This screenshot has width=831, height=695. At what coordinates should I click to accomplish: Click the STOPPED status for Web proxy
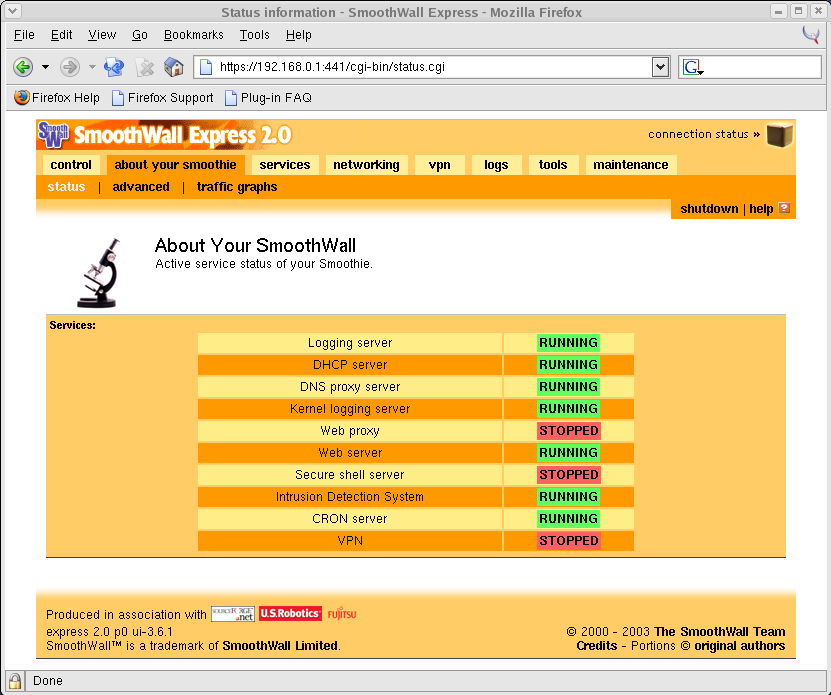[x=569, y=430]
